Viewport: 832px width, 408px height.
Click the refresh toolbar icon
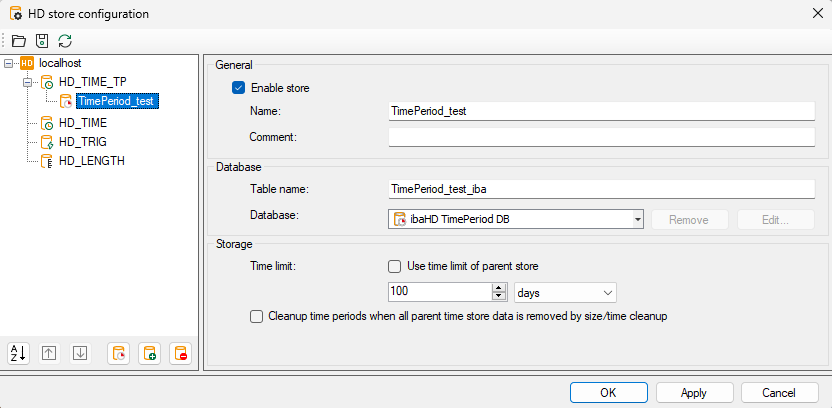tap(65, 41)
